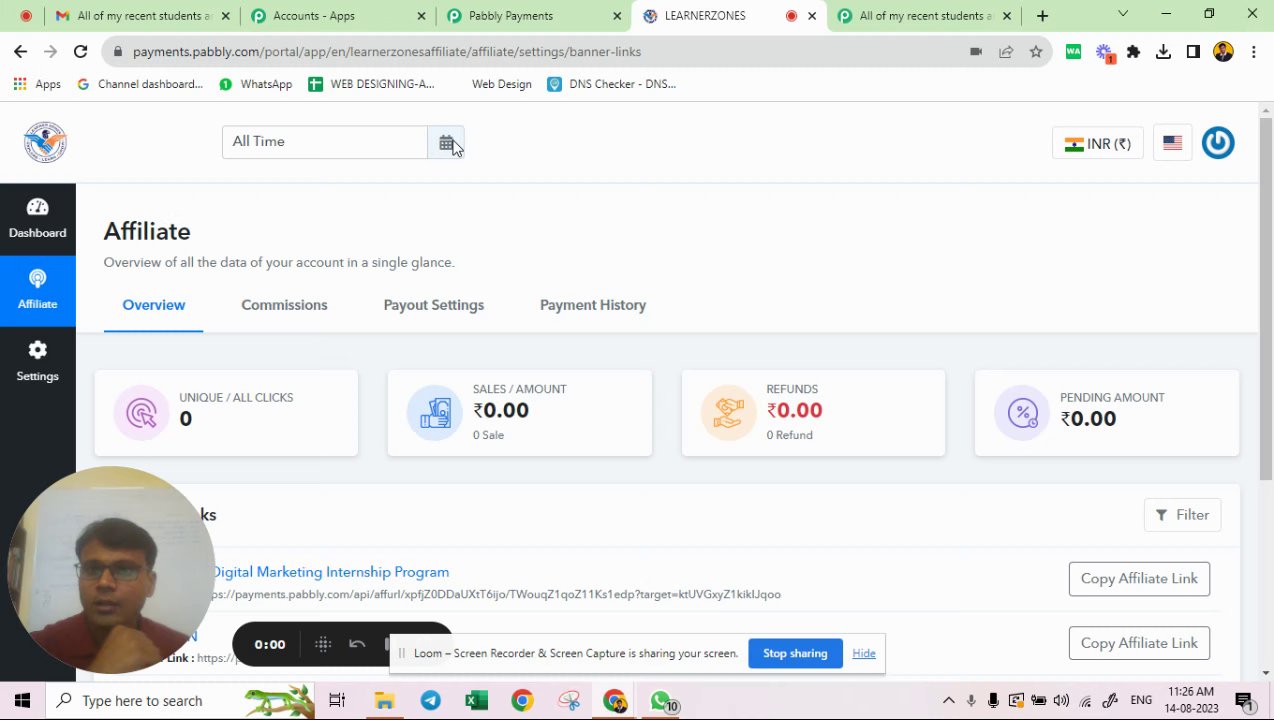Viewport: 1274px width, 720px height.
Task: Open Task View on taskbar
Action: tap(337, 701)
